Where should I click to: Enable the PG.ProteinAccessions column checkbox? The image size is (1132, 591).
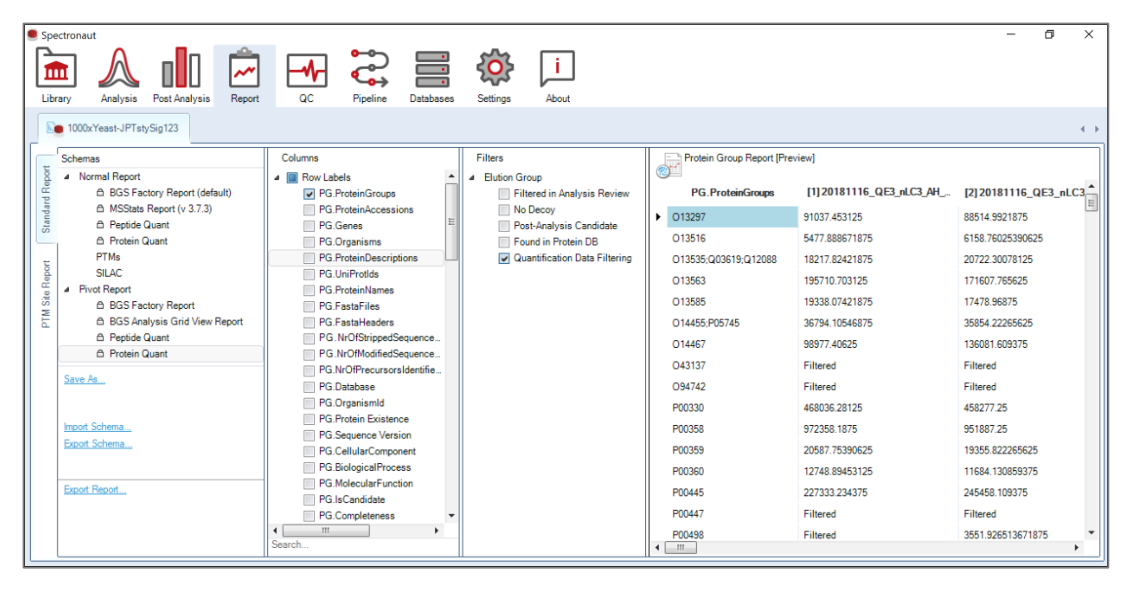pos(309,210)
